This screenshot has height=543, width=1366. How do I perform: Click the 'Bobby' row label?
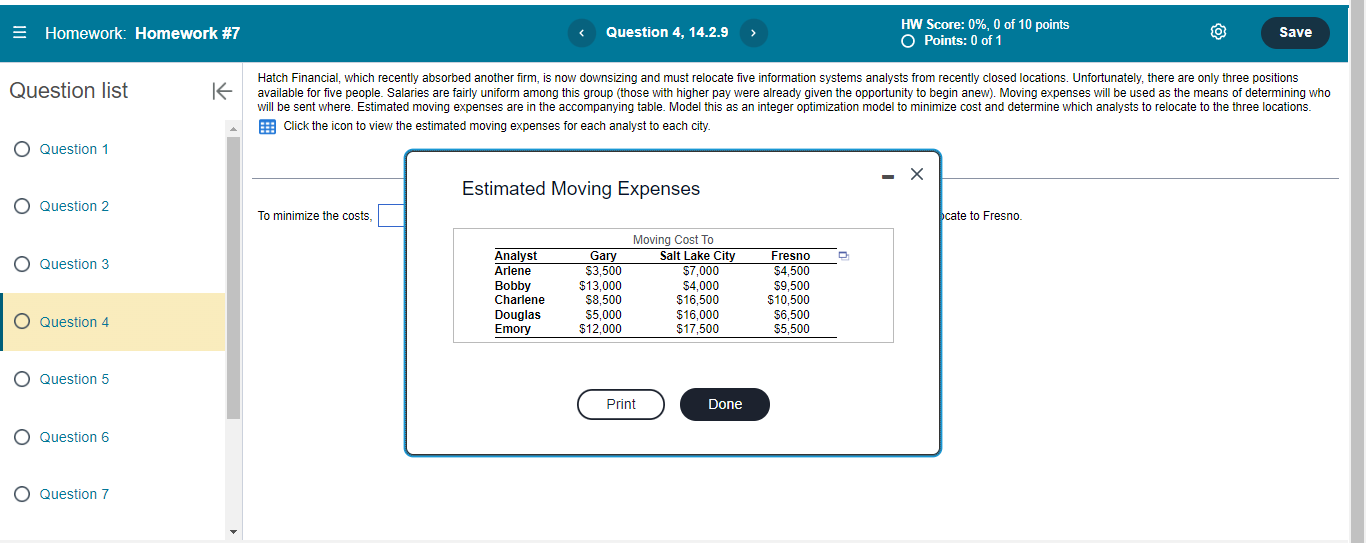[x=513, y=286]
